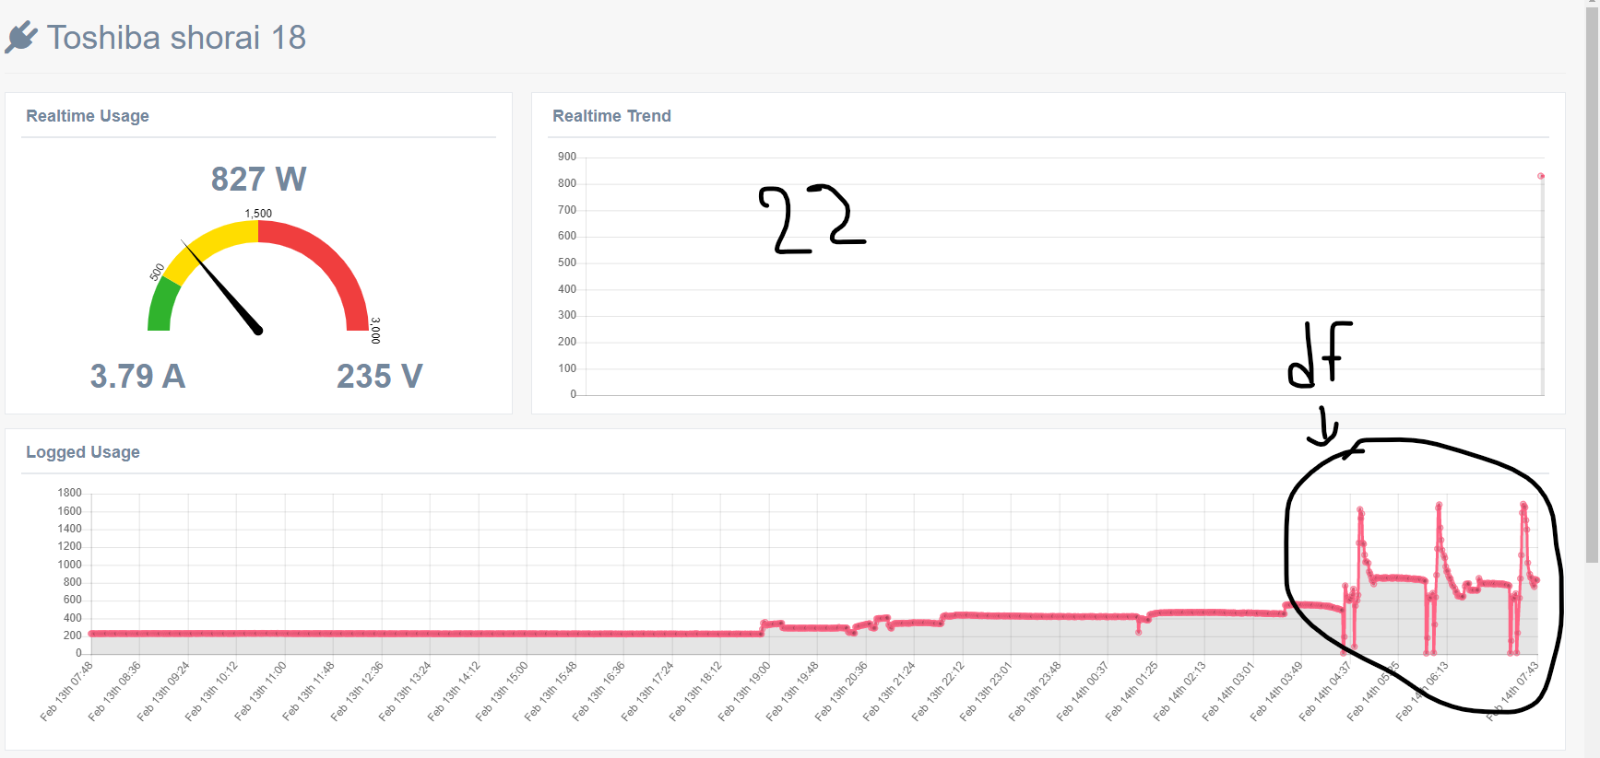Click the "Logged Usage" panel heading
Screen dimensions: 1600x758
coord(83,452)
